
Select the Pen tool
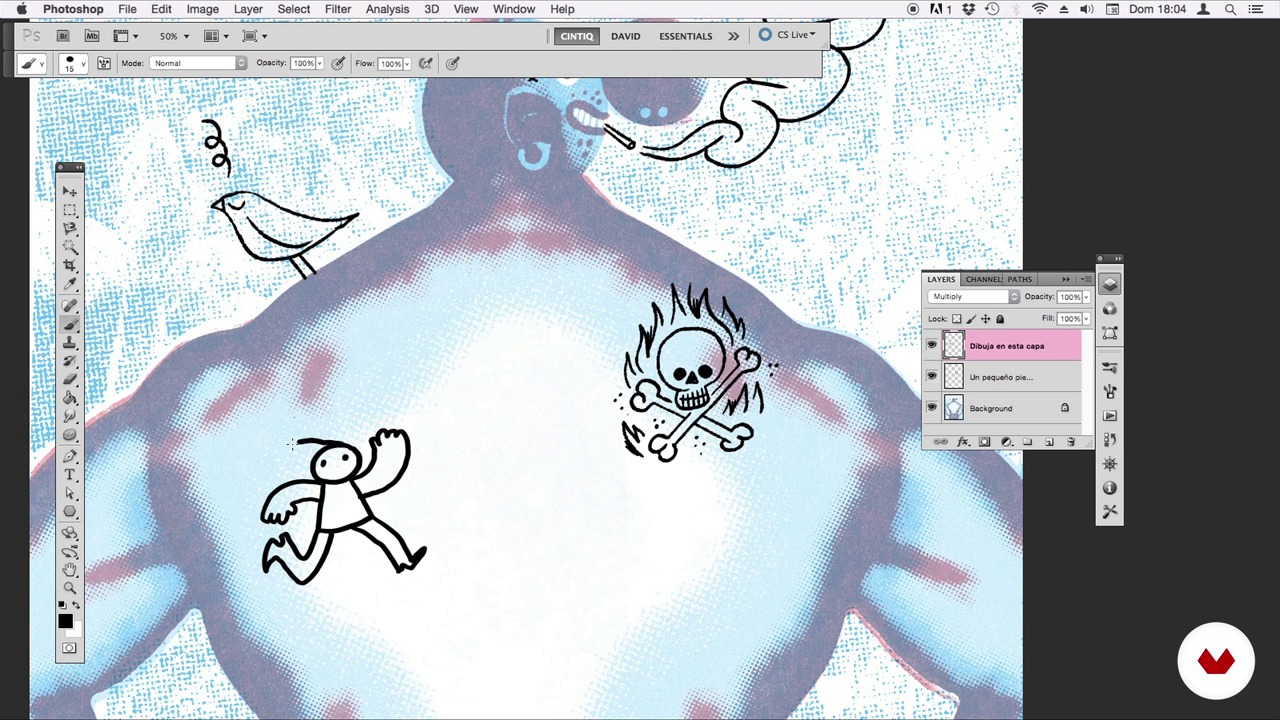(x=70, y=457)
